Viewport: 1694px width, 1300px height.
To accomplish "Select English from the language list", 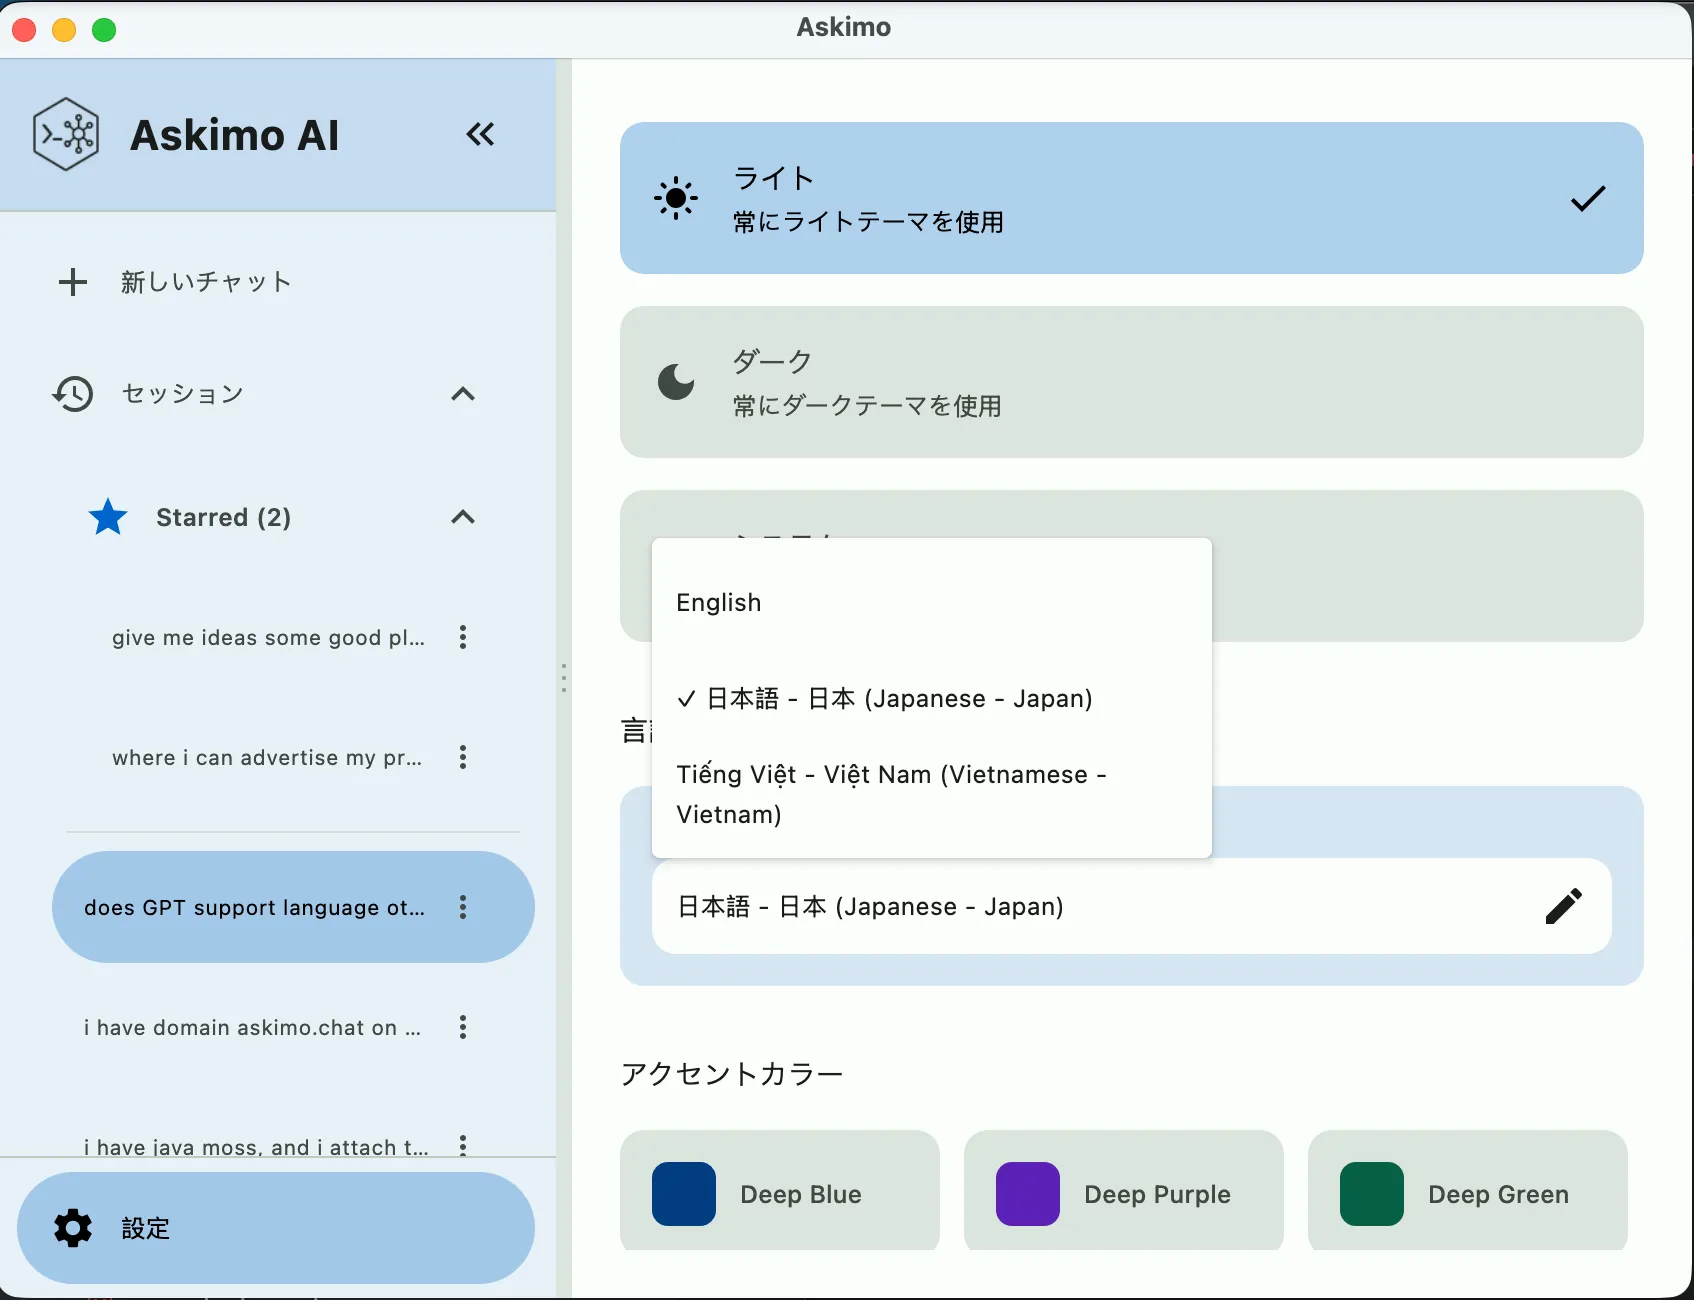I will tap(719, 601).
